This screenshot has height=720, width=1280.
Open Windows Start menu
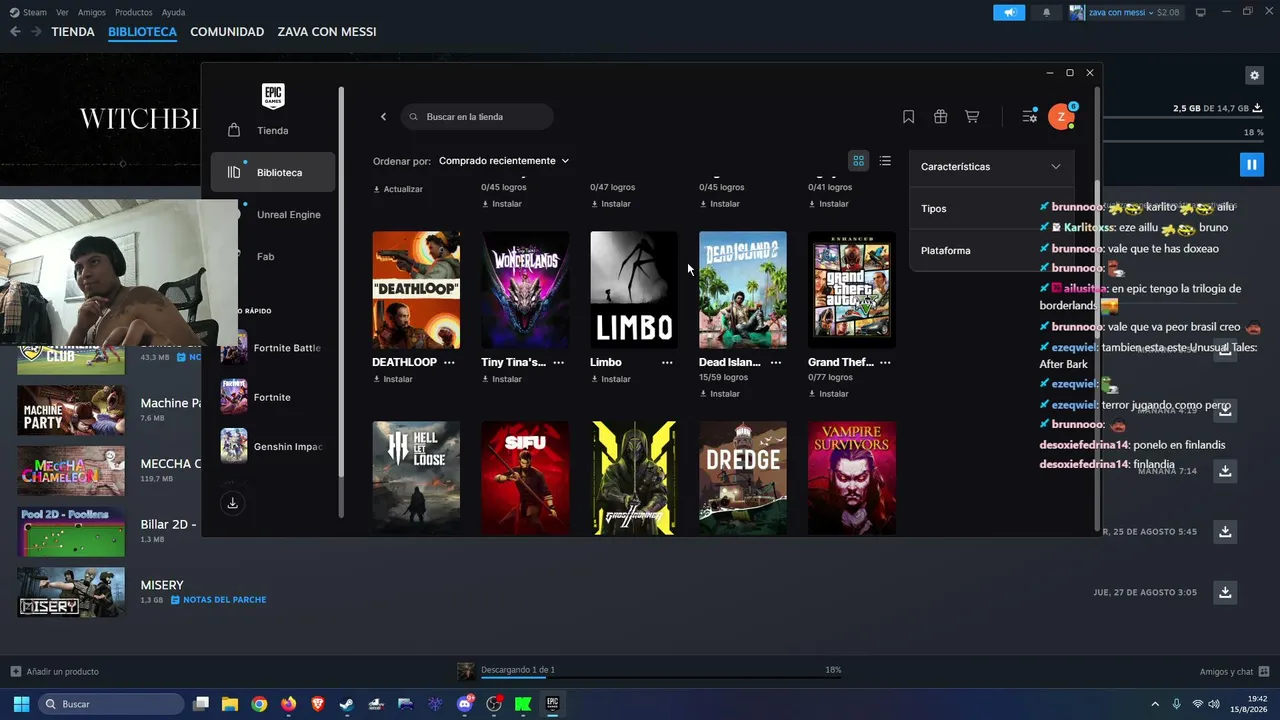click(21, 704)
